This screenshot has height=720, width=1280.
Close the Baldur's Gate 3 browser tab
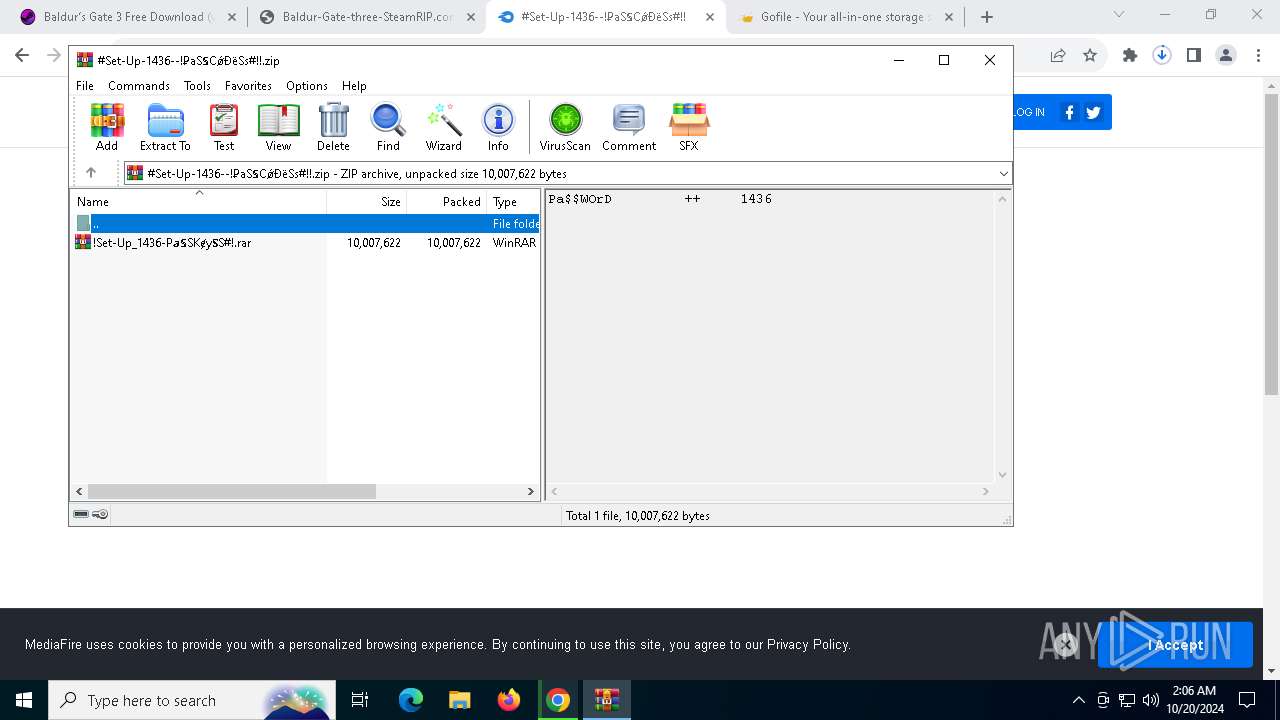232,17
